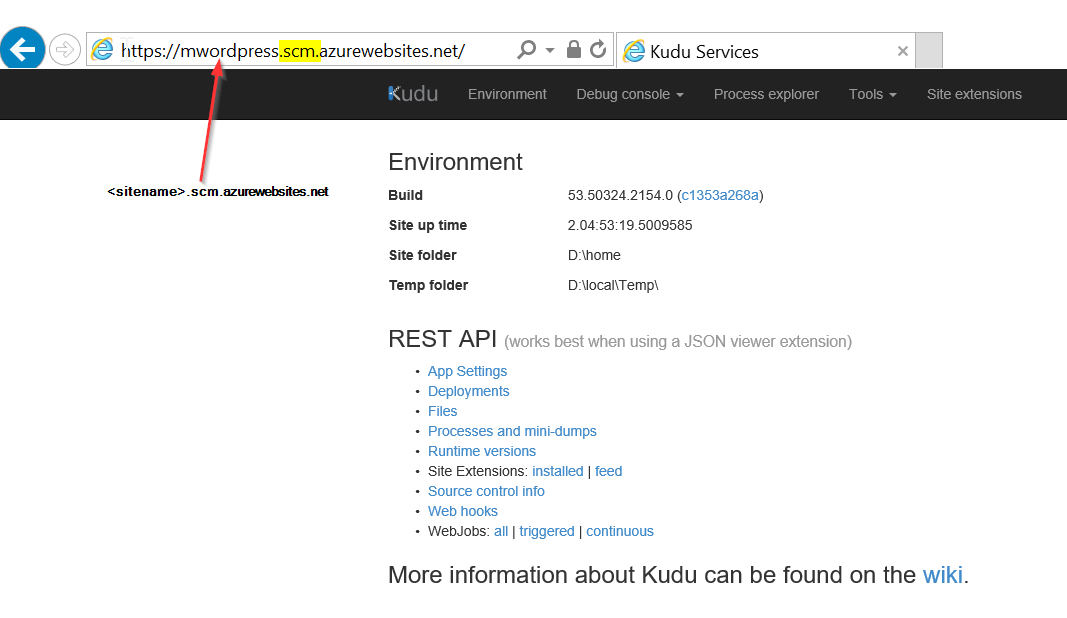Open the App Settings REST link

pos(467,371)
